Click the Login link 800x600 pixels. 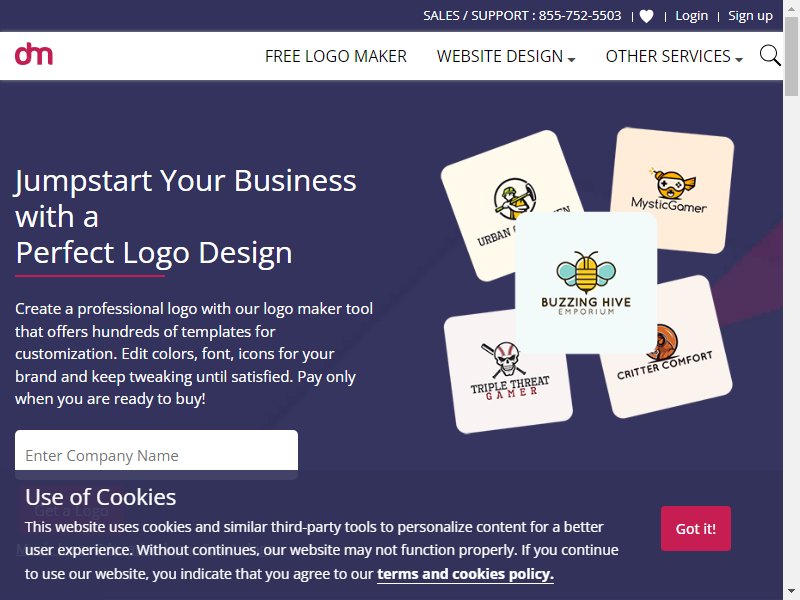click(691, 16)
